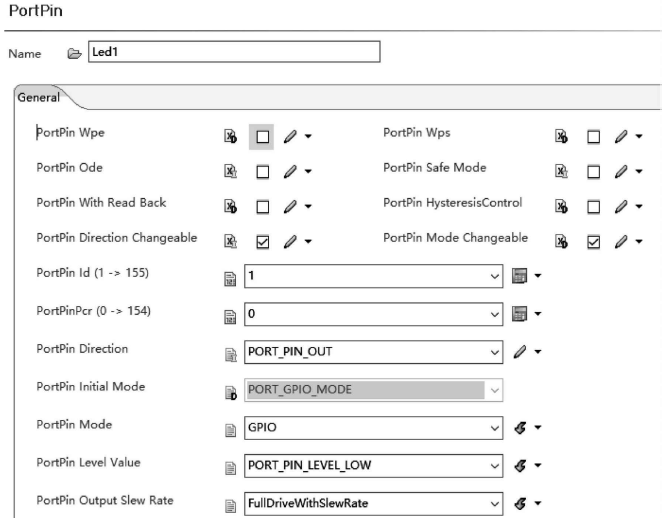The image size is (667, 520).
Task: Uncheck PortPin Direction Changeable
Action: (x=262, y=242)
